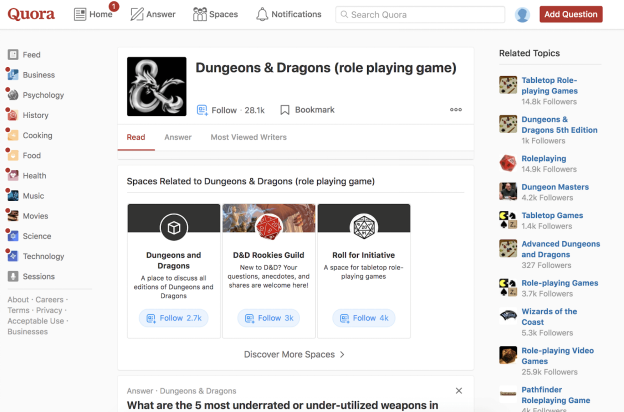Click the History topic icon
The height and width of the screenshot is (412, 624).
point(13,115)
